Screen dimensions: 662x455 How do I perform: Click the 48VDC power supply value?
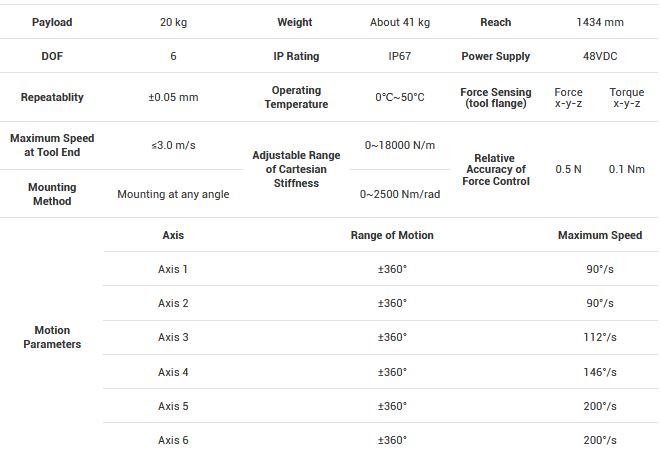(x=598, y=57)
